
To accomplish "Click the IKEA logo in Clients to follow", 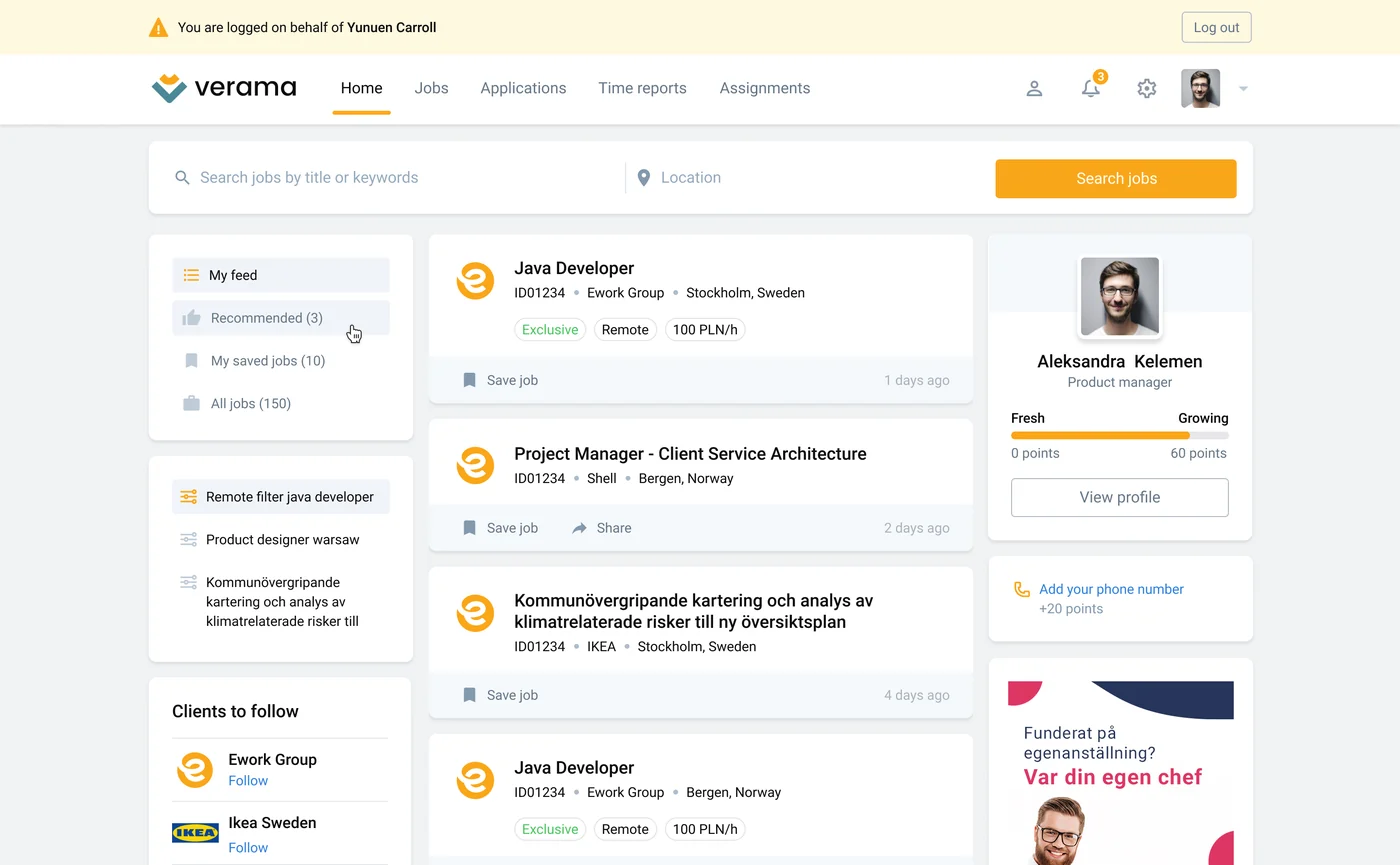I will [195, 832].
